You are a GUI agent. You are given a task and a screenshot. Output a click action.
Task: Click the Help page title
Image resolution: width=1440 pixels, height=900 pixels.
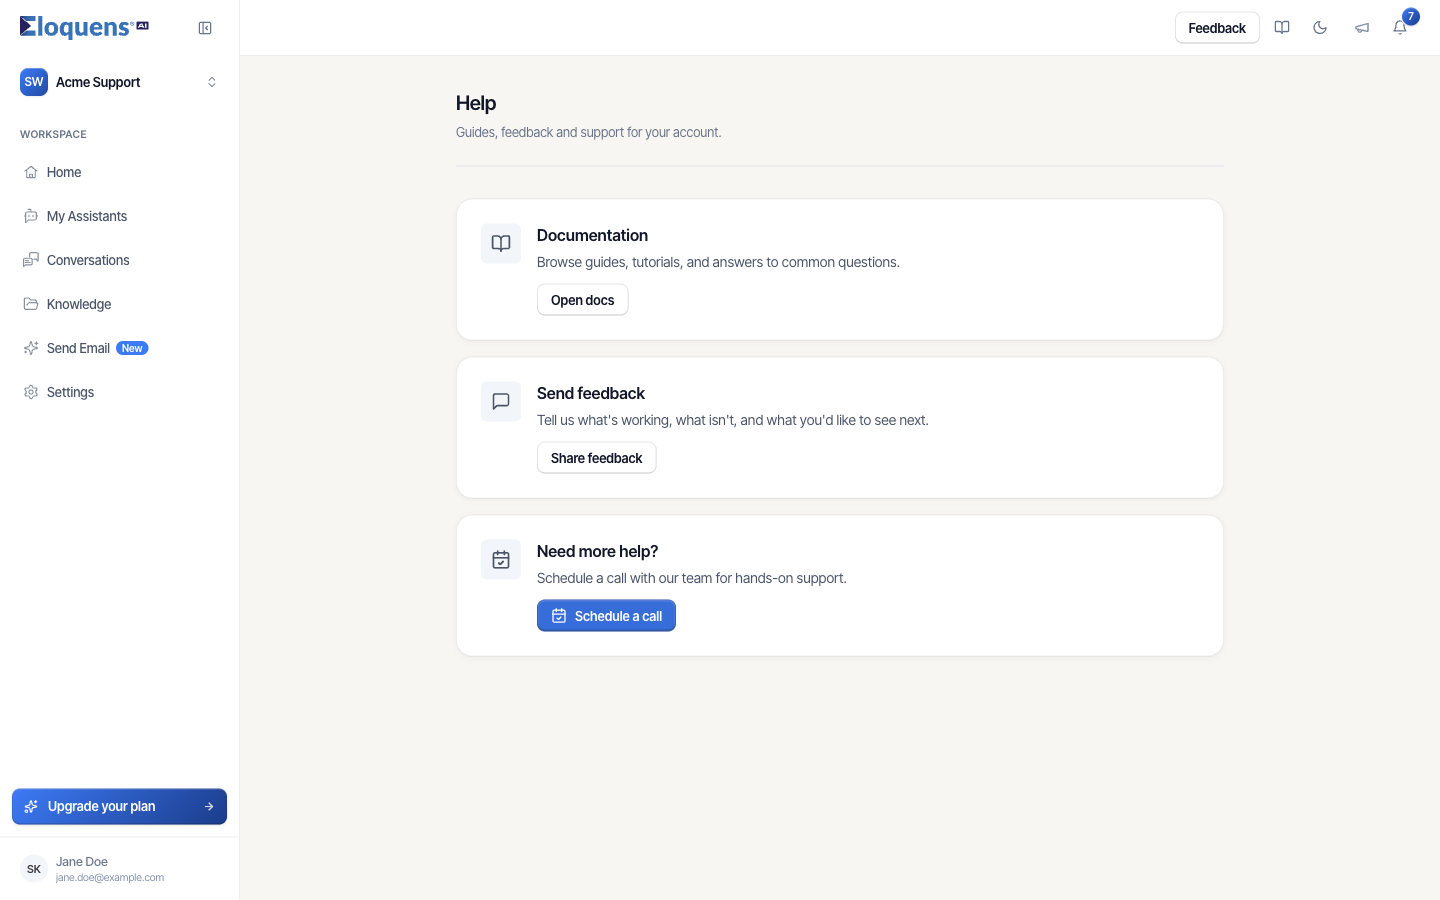click(x=476, y=103)
